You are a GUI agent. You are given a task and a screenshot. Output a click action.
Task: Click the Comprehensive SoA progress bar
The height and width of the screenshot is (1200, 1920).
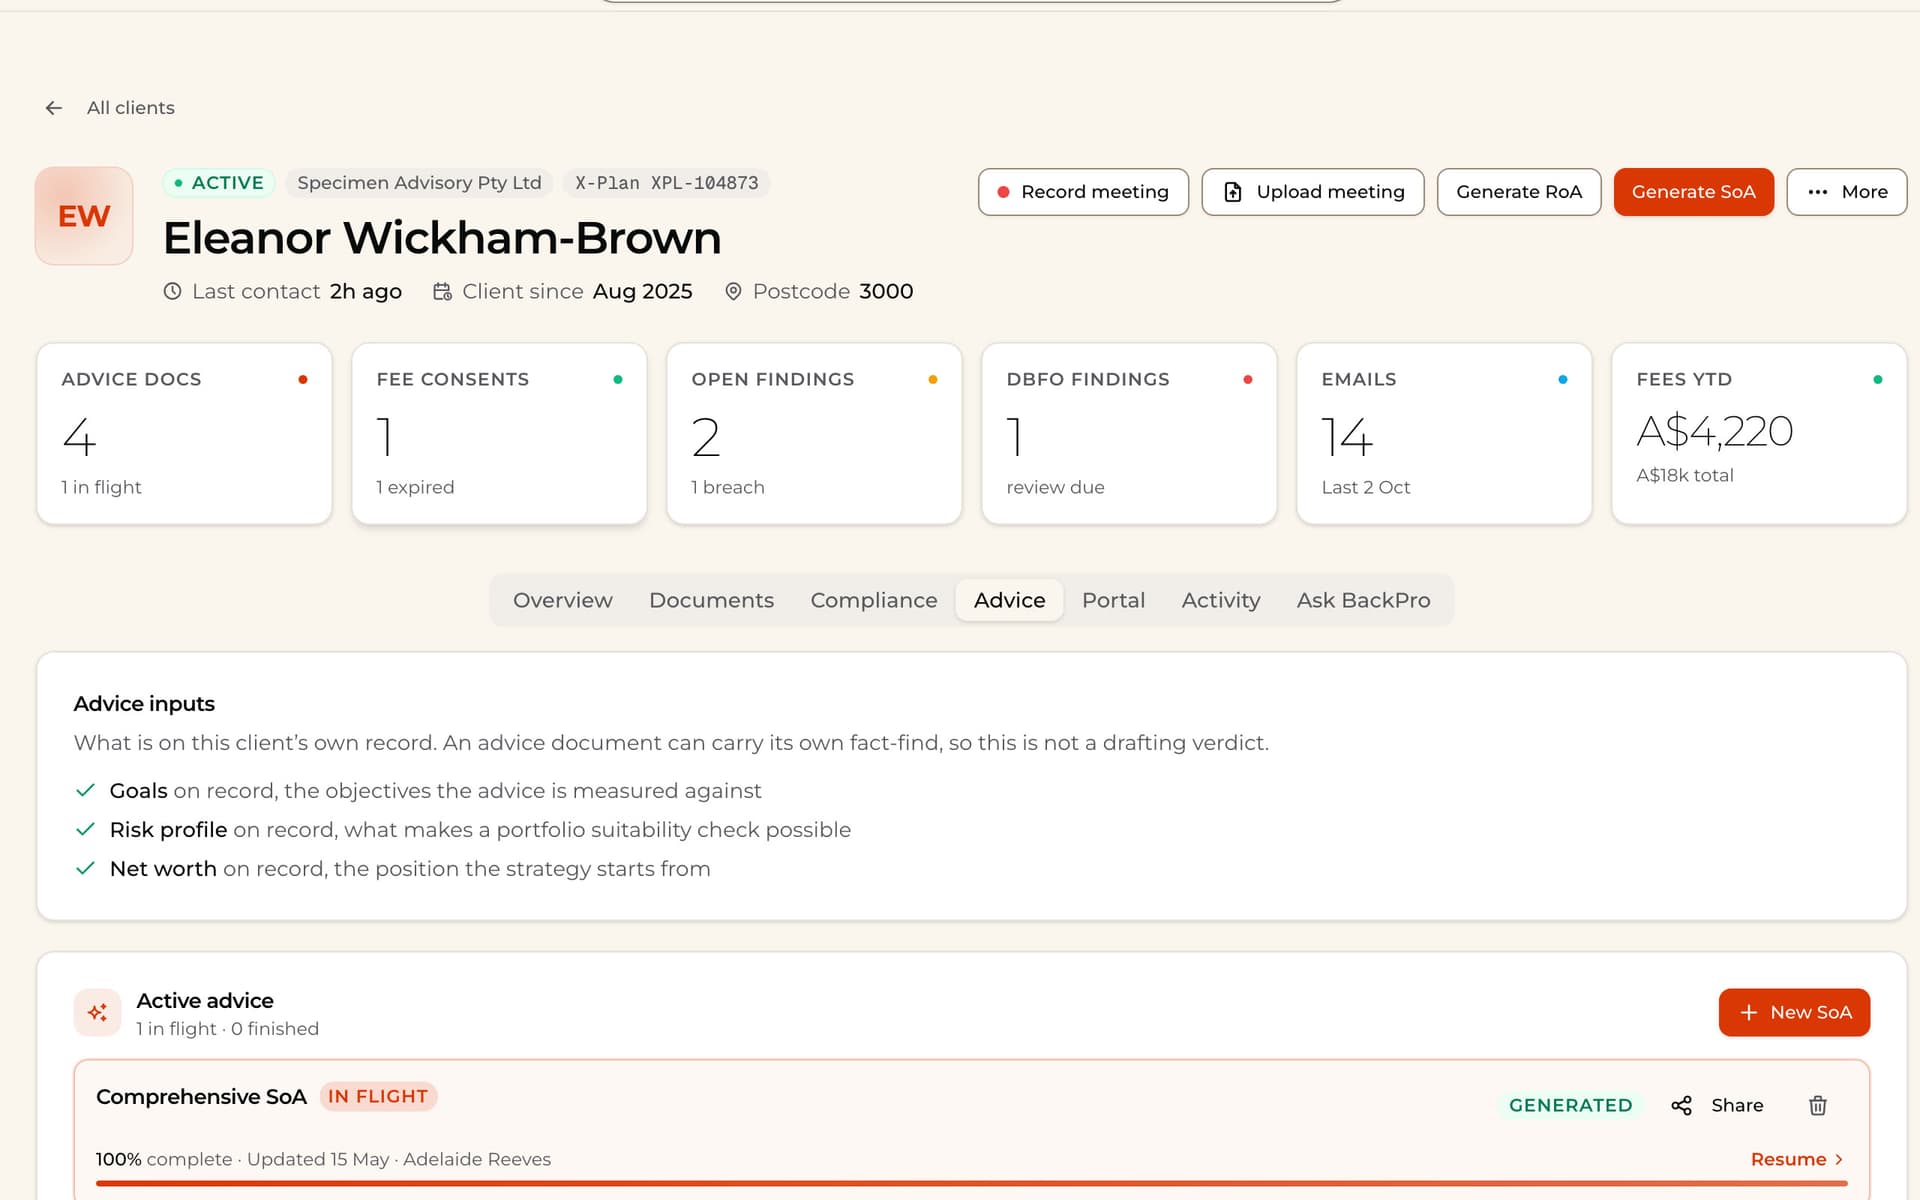(x=972, y=1183)
